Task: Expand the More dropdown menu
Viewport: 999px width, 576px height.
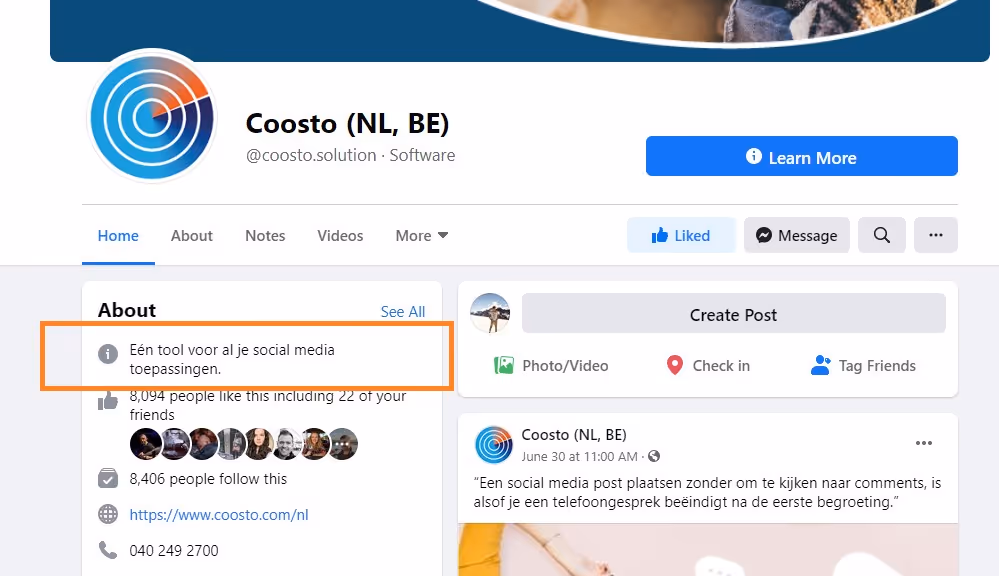Action: pos(422,236)
